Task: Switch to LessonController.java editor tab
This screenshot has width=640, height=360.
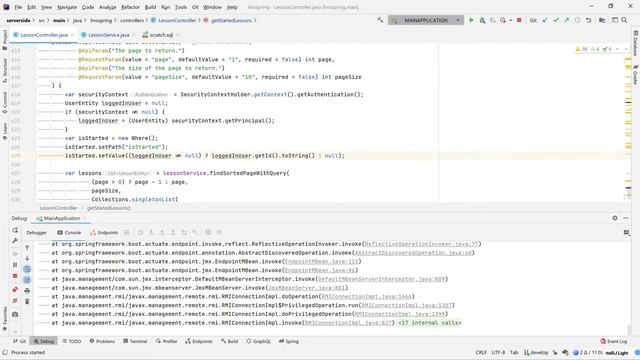Action: tap(44, 35)
